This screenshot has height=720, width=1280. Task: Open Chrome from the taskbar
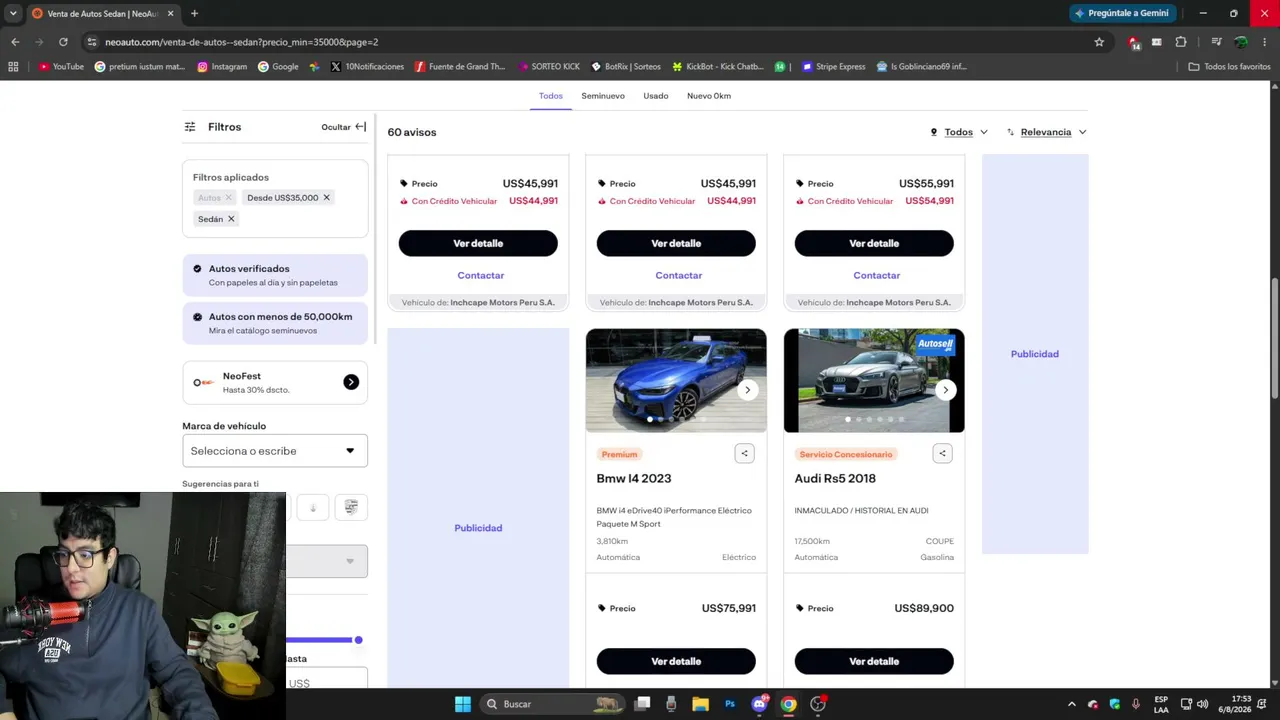click(789, 704)
